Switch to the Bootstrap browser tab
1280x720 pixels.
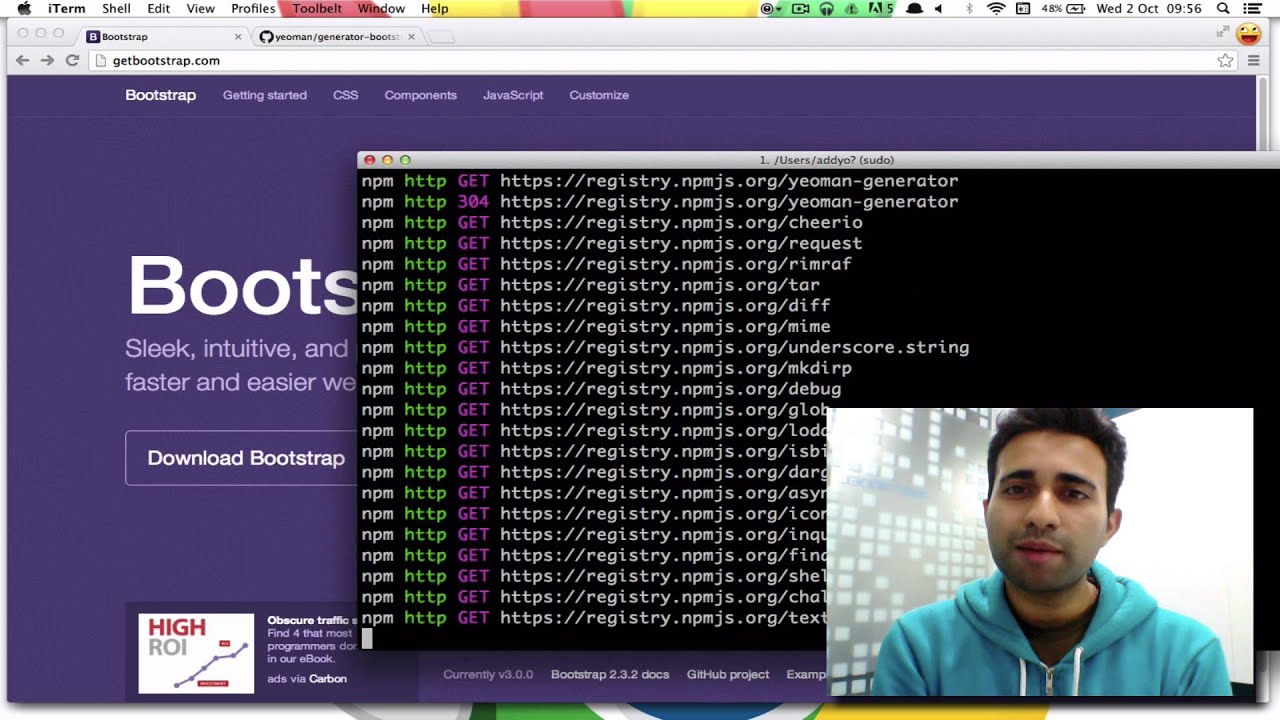tap(164, 36)
